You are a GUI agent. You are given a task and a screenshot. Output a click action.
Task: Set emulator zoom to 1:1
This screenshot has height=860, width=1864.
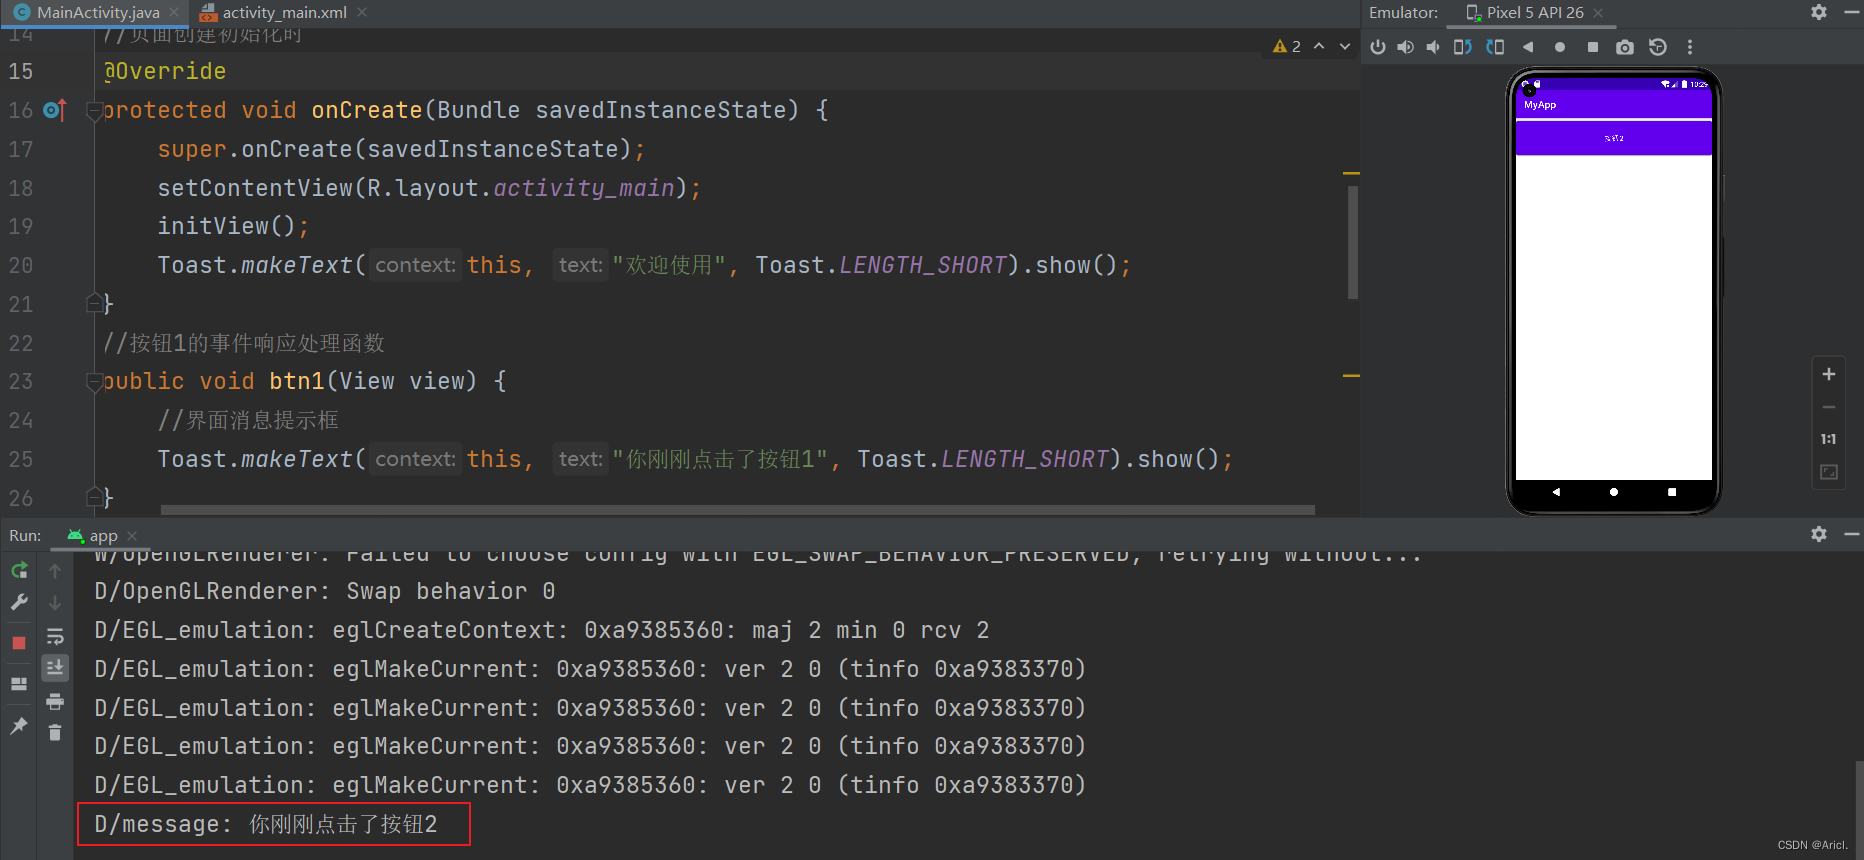point(1829,439)
